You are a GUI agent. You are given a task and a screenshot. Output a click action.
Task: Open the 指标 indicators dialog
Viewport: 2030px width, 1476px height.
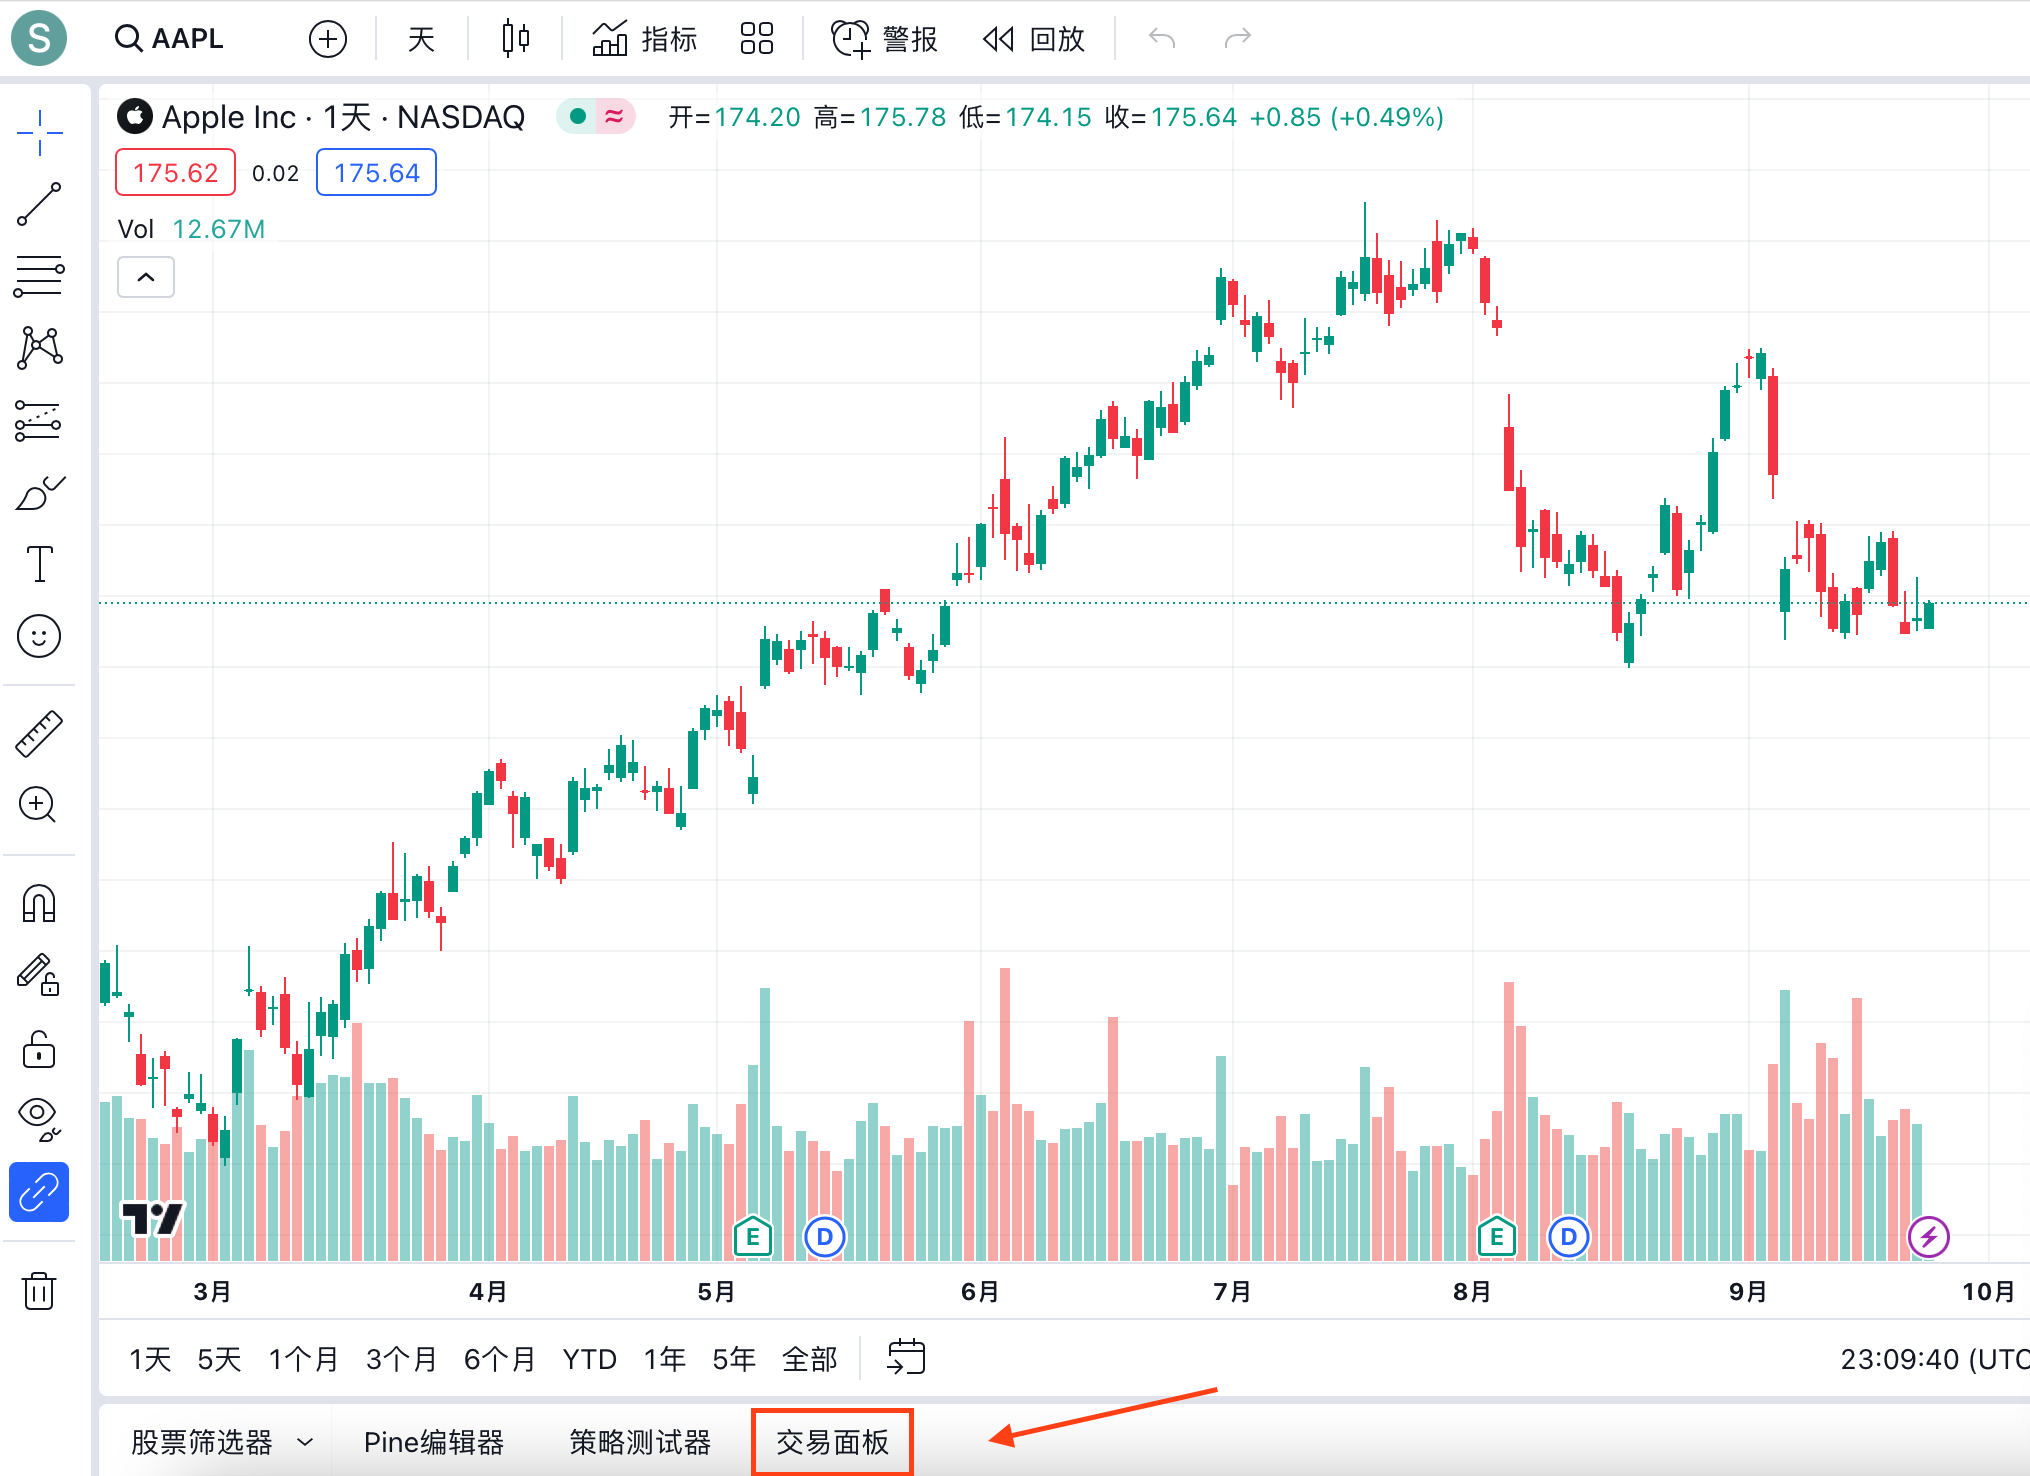[644, 39]
